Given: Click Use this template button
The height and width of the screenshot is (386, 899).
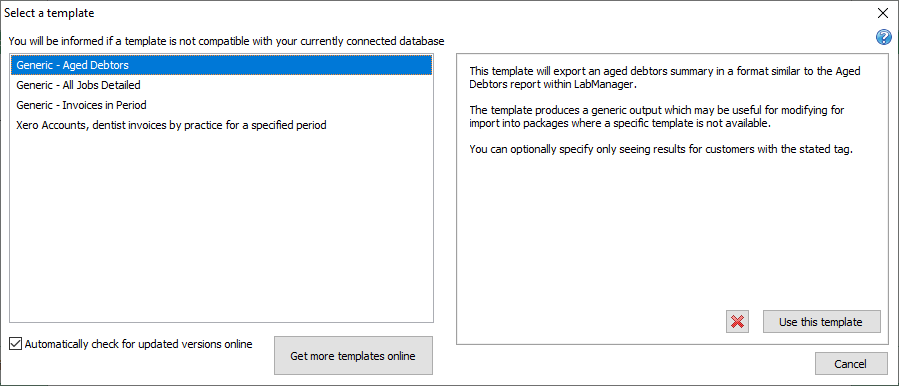Looking at the screenshot, I should (x=821, y=322).
